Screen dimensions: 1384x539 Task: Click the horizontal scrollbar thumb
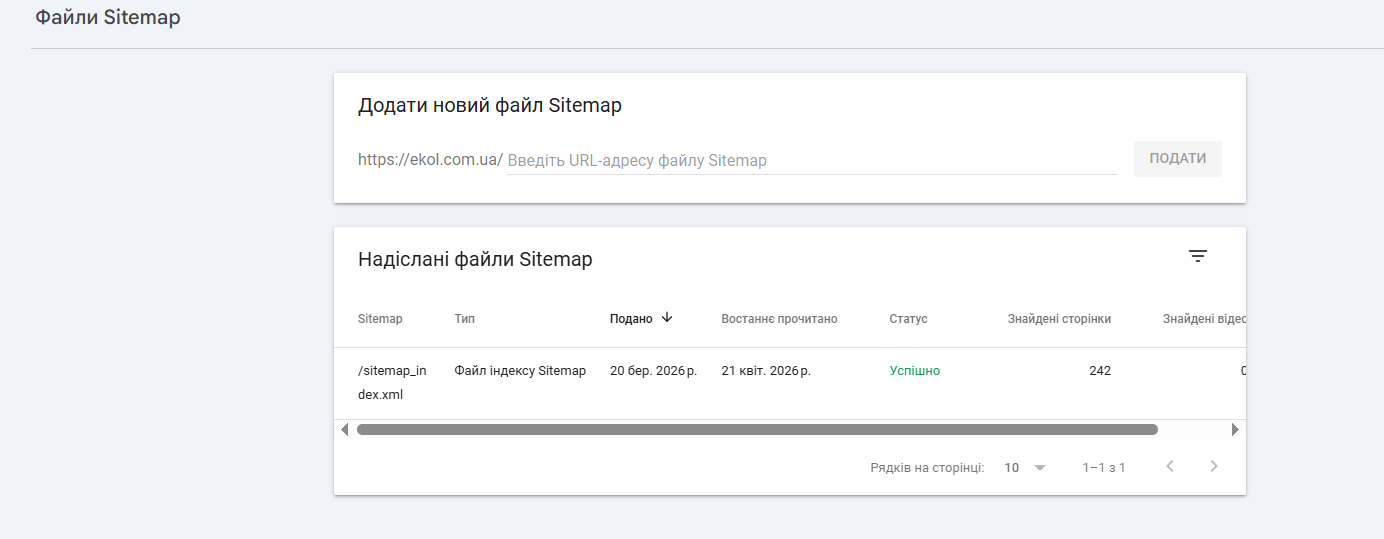pos(756,430)
